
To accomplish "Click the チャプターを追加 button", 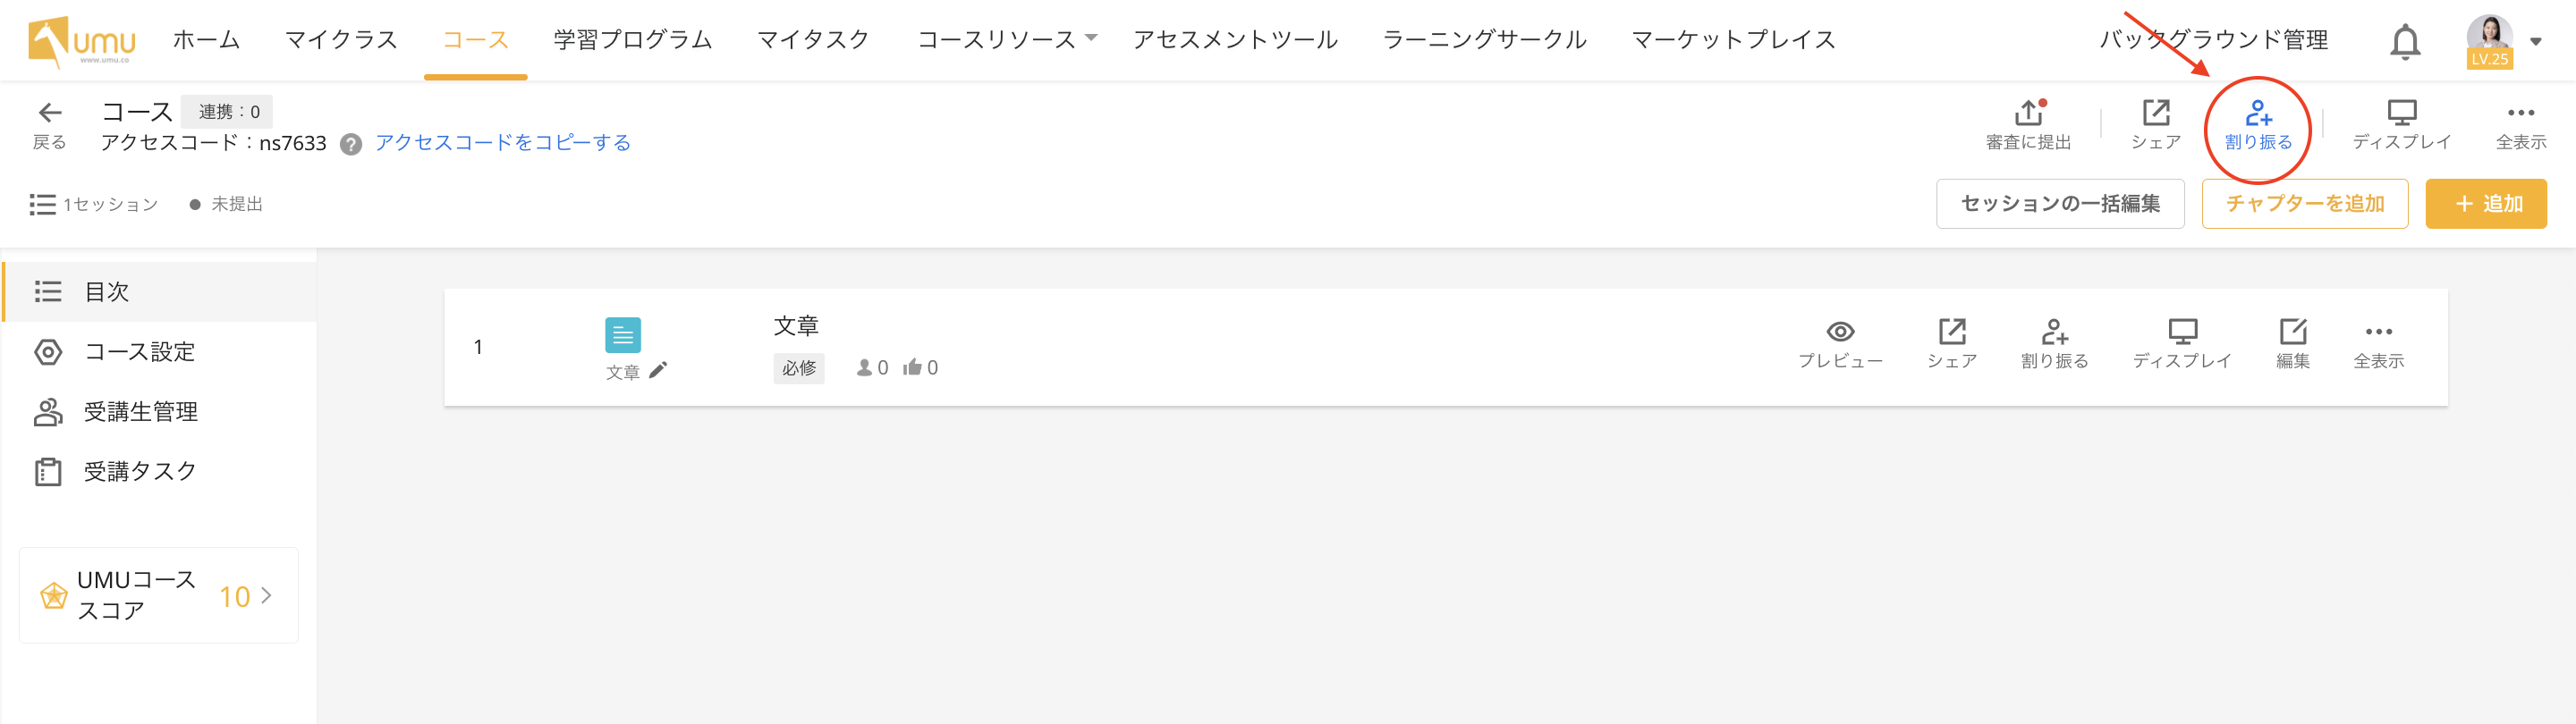I will [x=2304, y=204].
